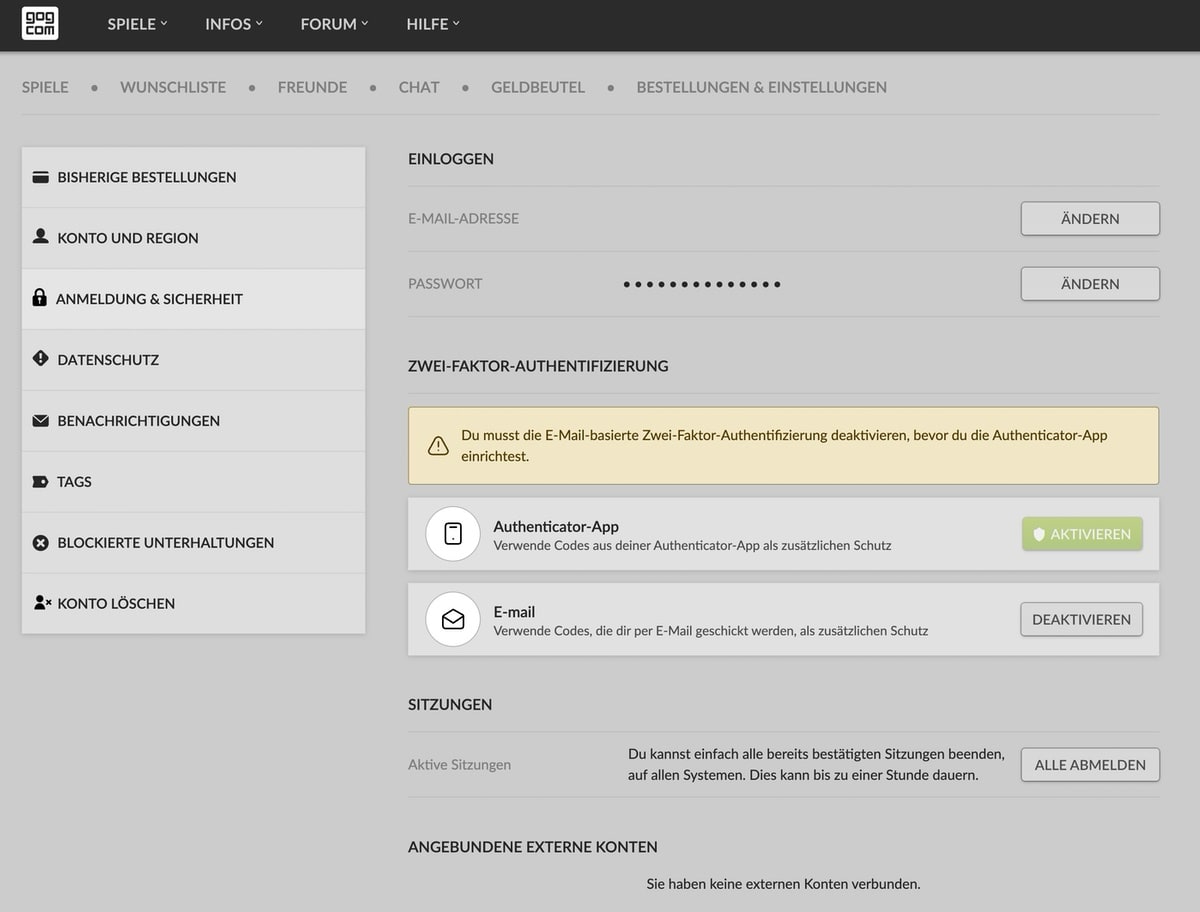Expand the Spiele dropdown menu

[x=137, y=24]
